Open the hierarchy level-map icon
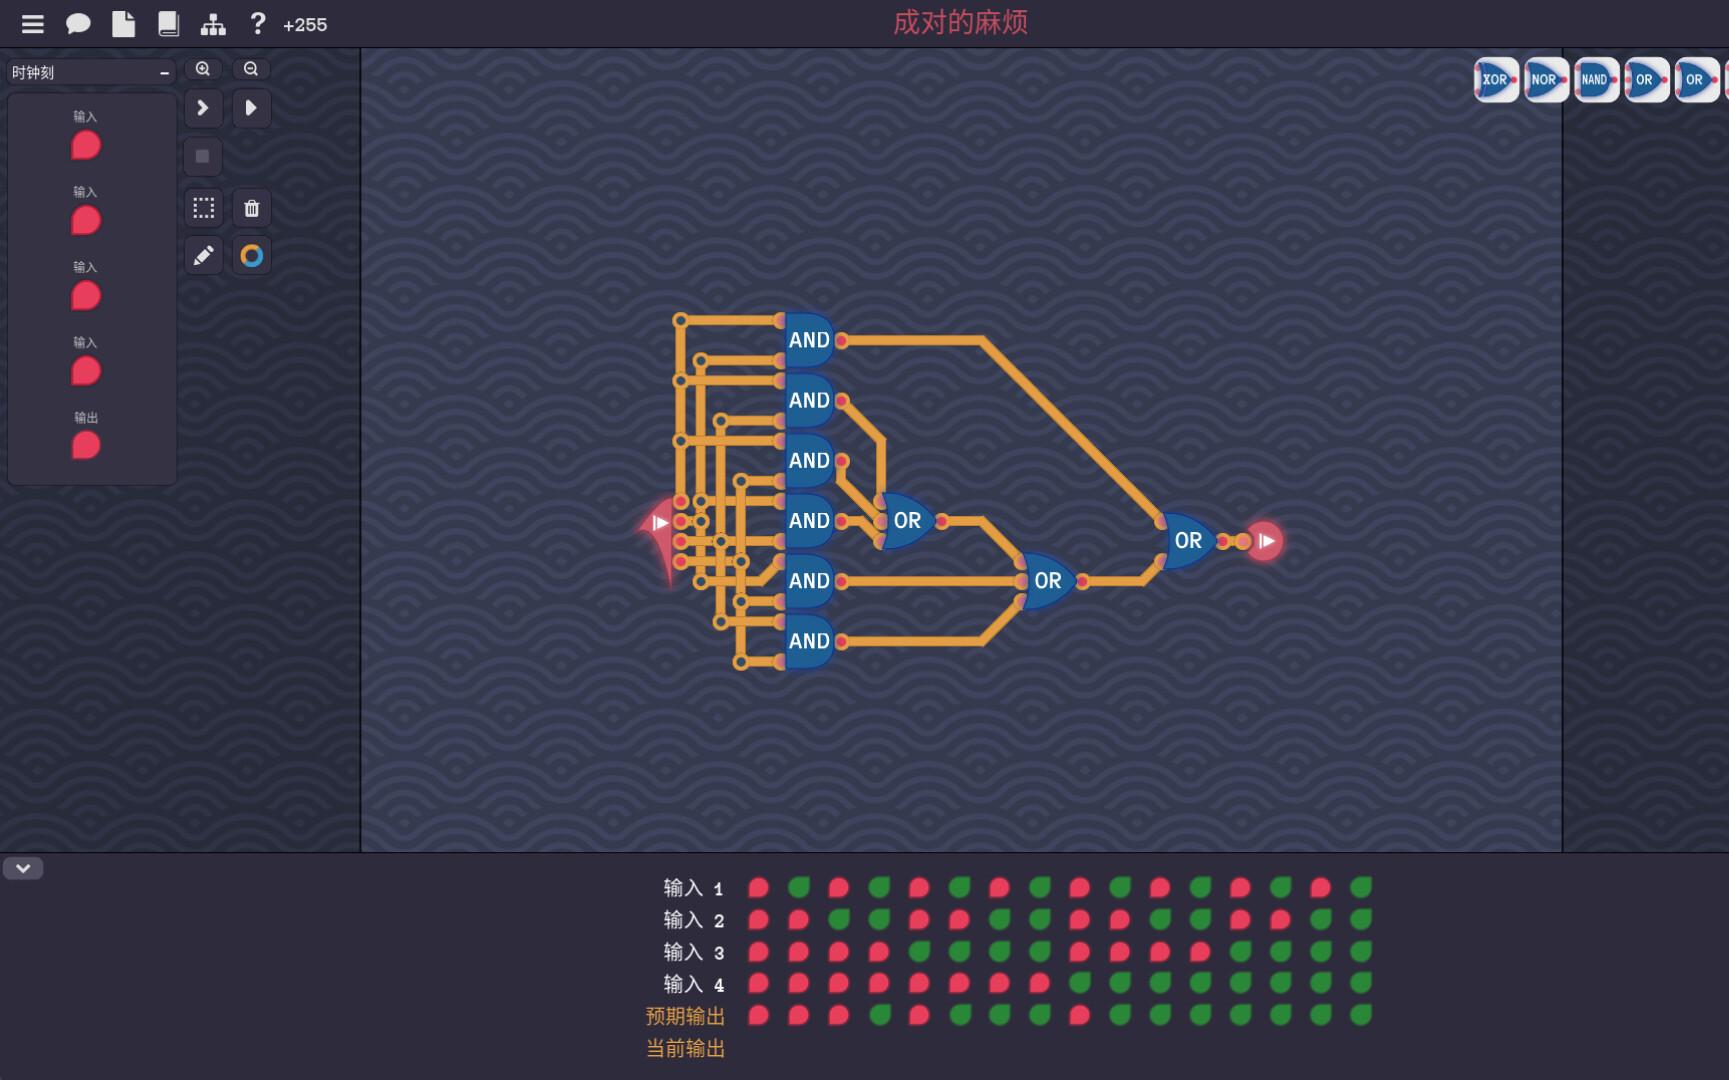Viewport: 1729px width, 1080px height. pyautogui.click(x=213, y=24)
